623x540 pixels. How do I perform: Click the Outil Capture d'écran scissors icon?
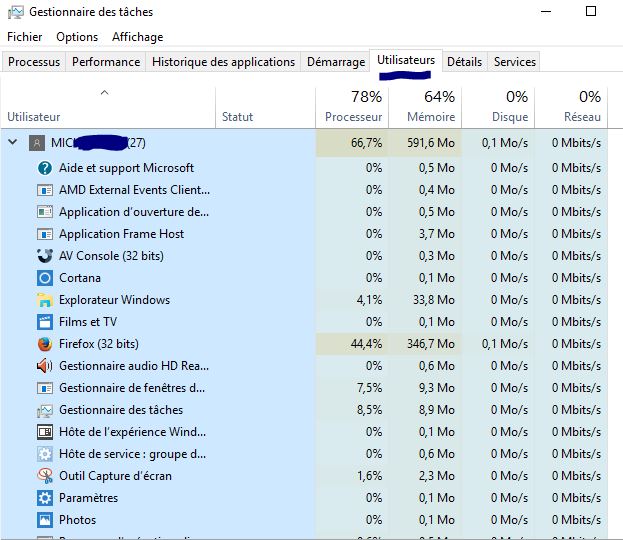pos(45,476)
